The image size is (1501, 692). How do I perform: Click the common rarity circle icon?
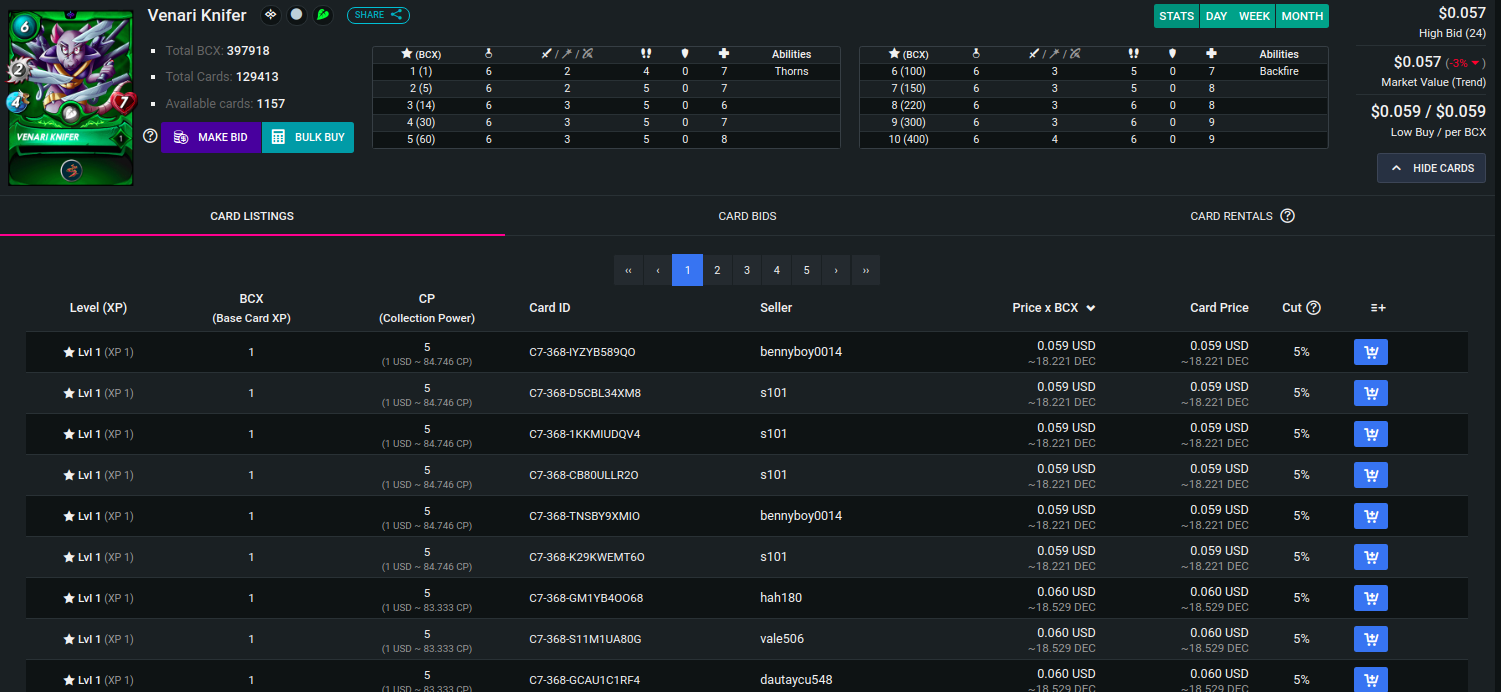(297, 15)
